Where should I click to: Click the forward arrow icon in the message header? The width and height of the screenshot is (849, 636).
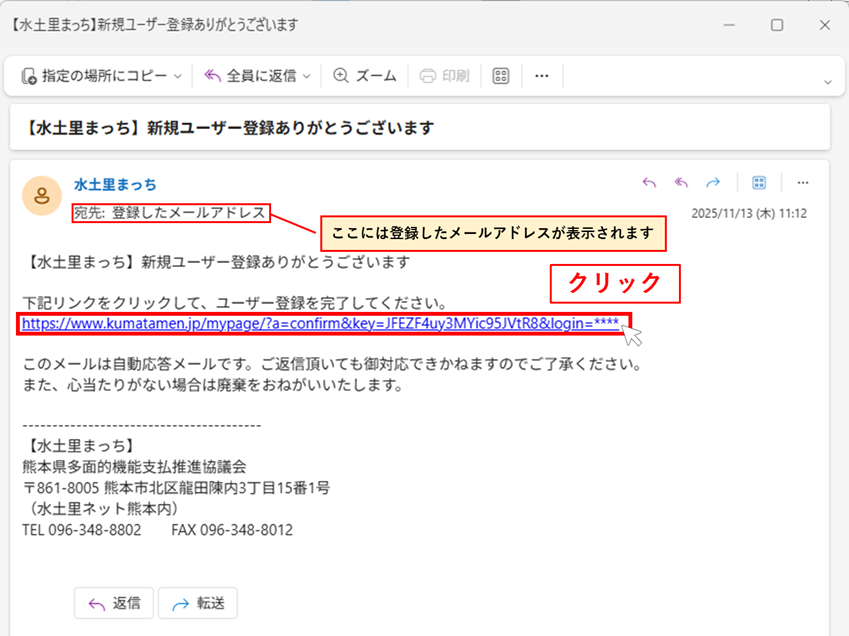pyautogui.click(x=713, y=183)
